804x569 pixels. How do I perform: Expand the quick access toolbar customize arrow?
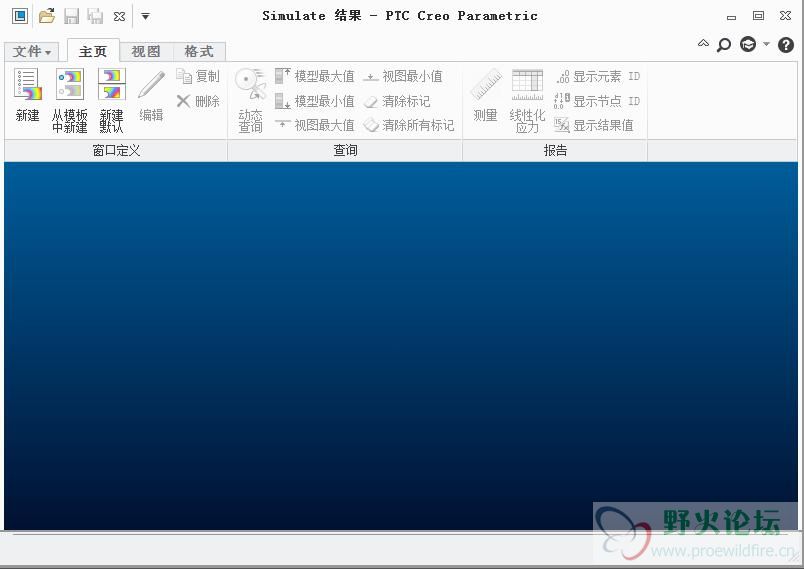[x=146, y=16]
